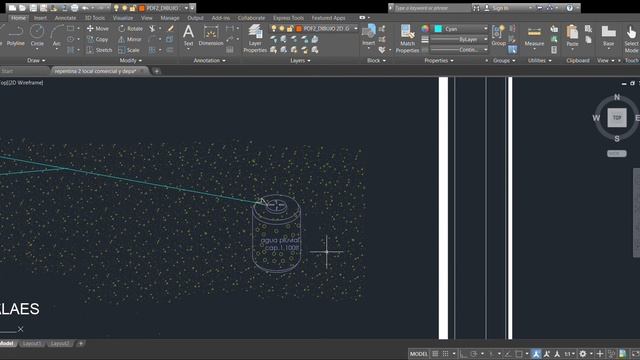This screenshot has height=360, width=640.
Task: Expand the Modify panel
Action: (x=131, y=60)
